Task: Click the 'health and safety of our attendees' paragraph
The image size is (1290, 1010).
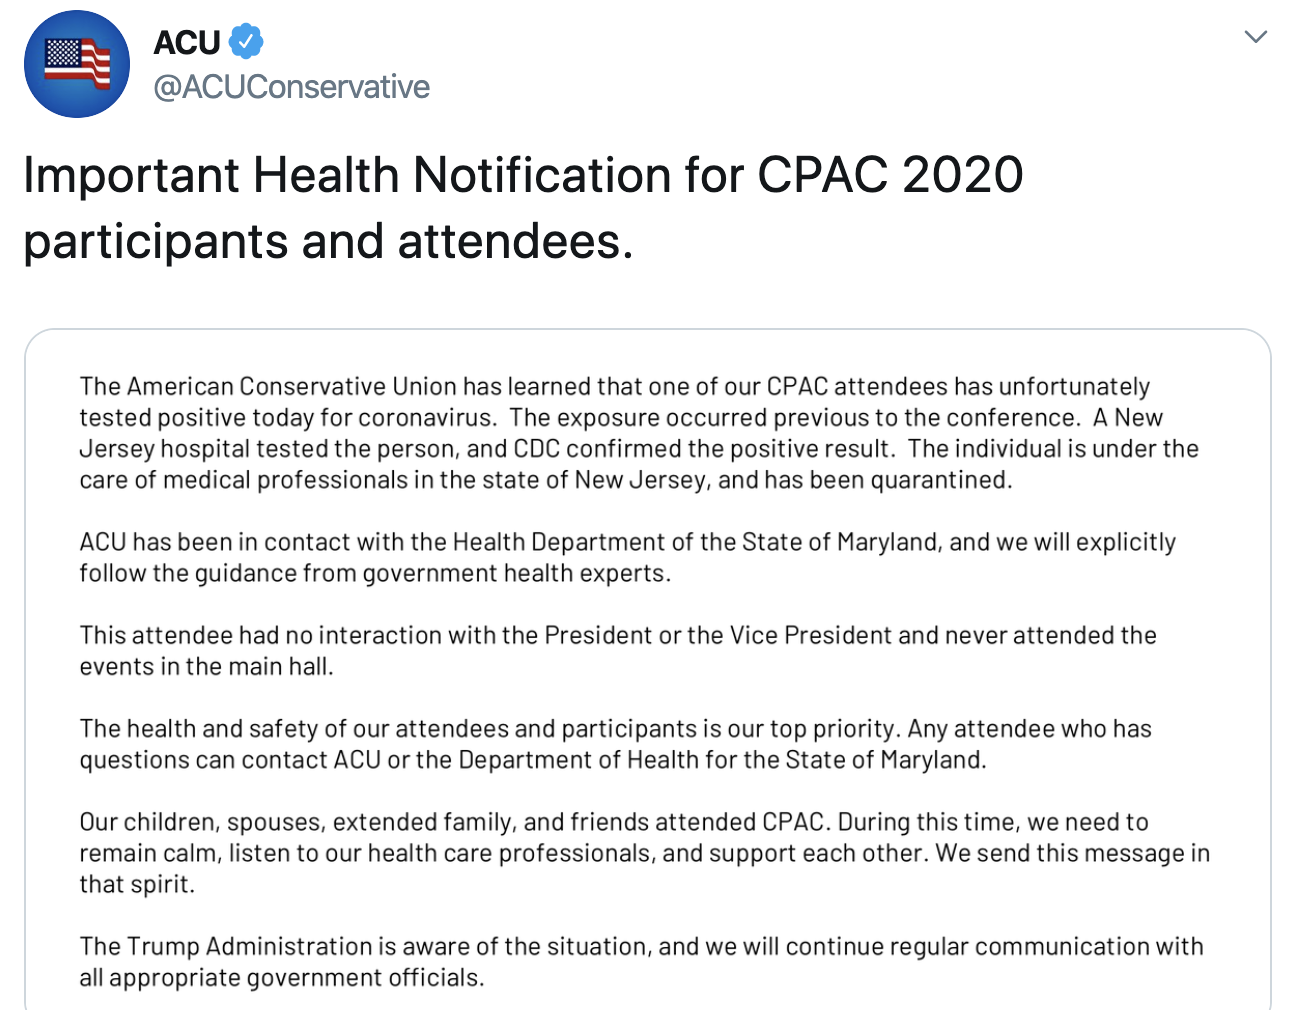Action: pos(615,744)
